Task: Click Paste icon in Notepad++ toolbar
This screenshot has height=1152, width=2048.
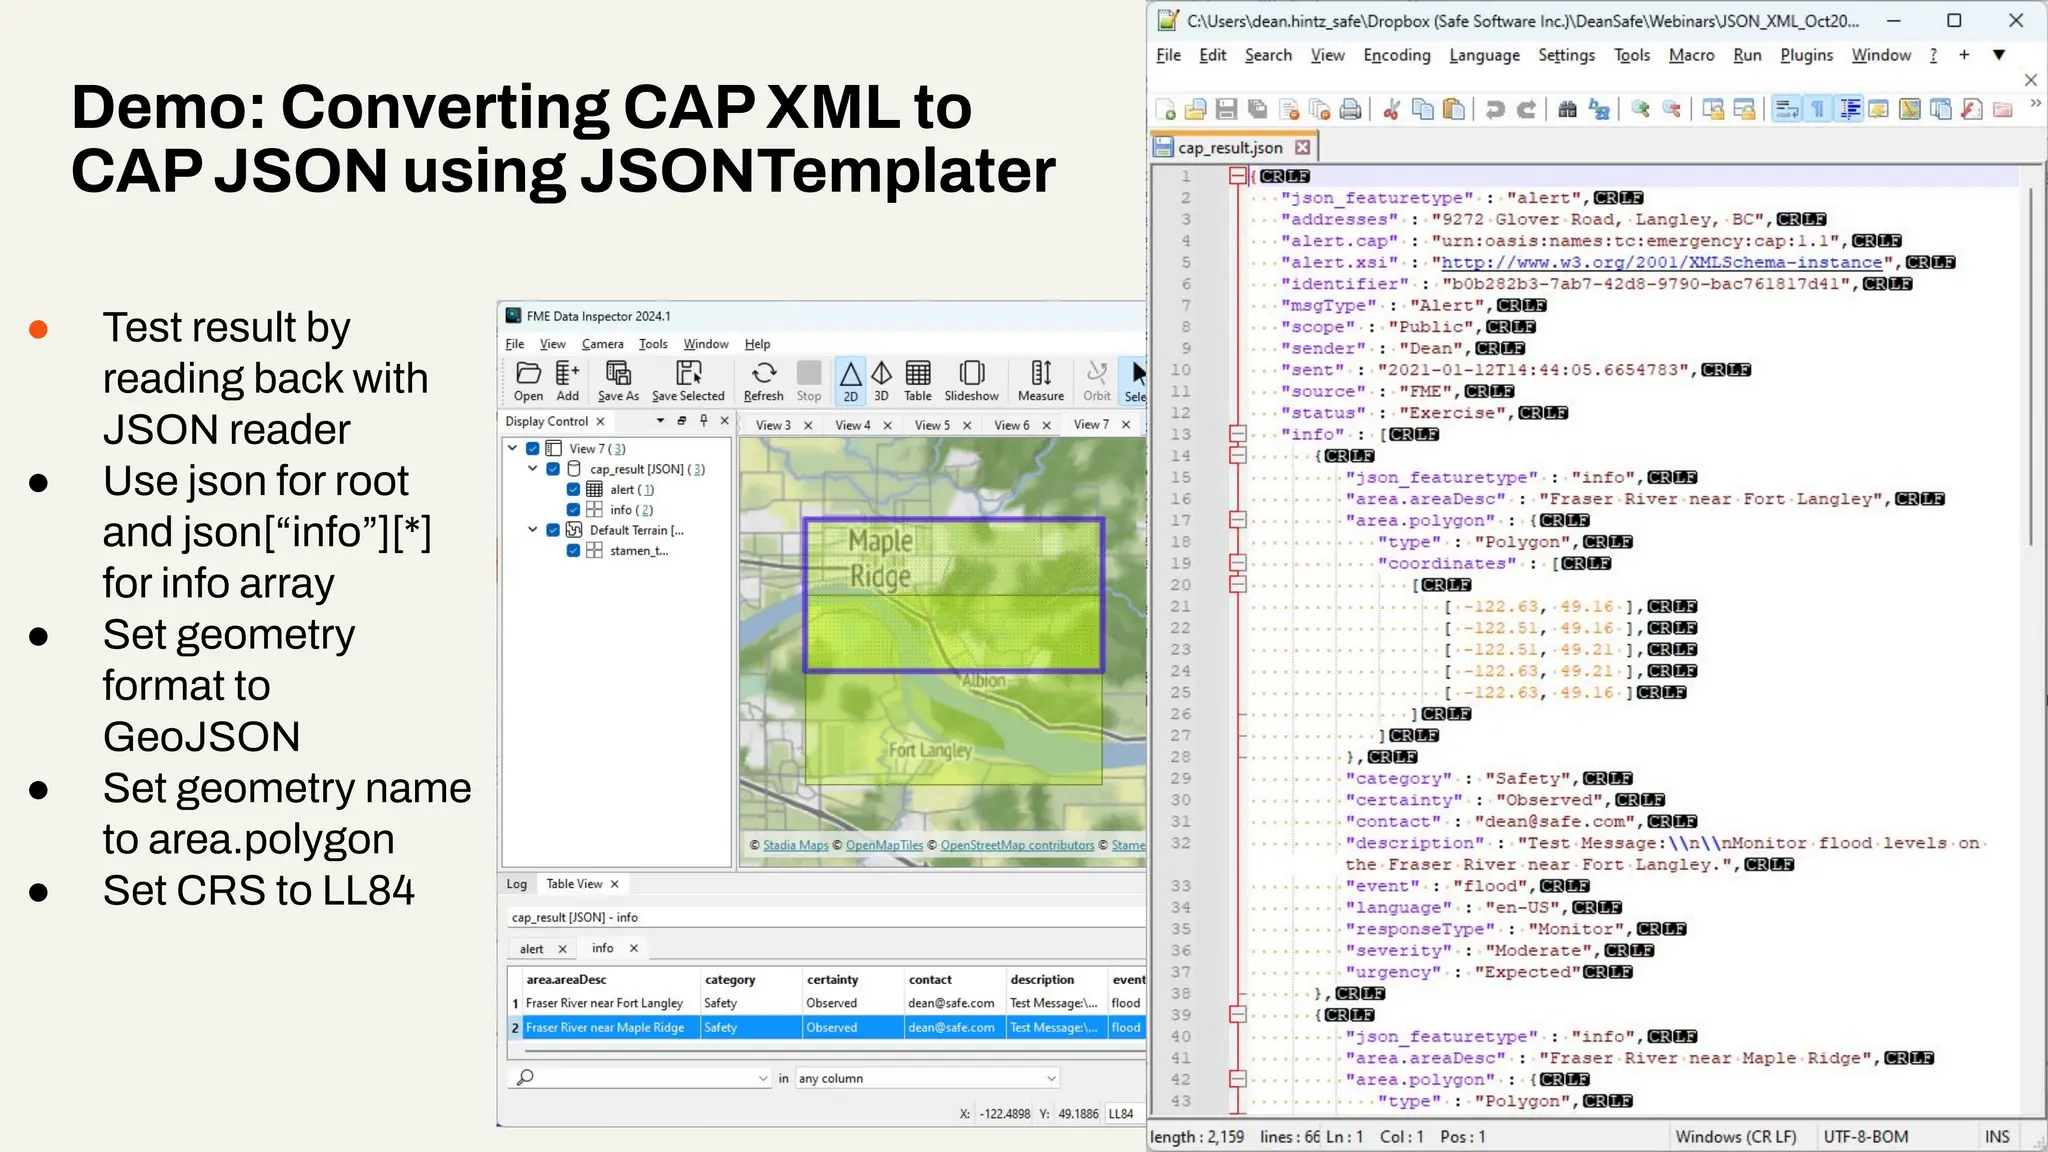Action: click(1454, 109)
